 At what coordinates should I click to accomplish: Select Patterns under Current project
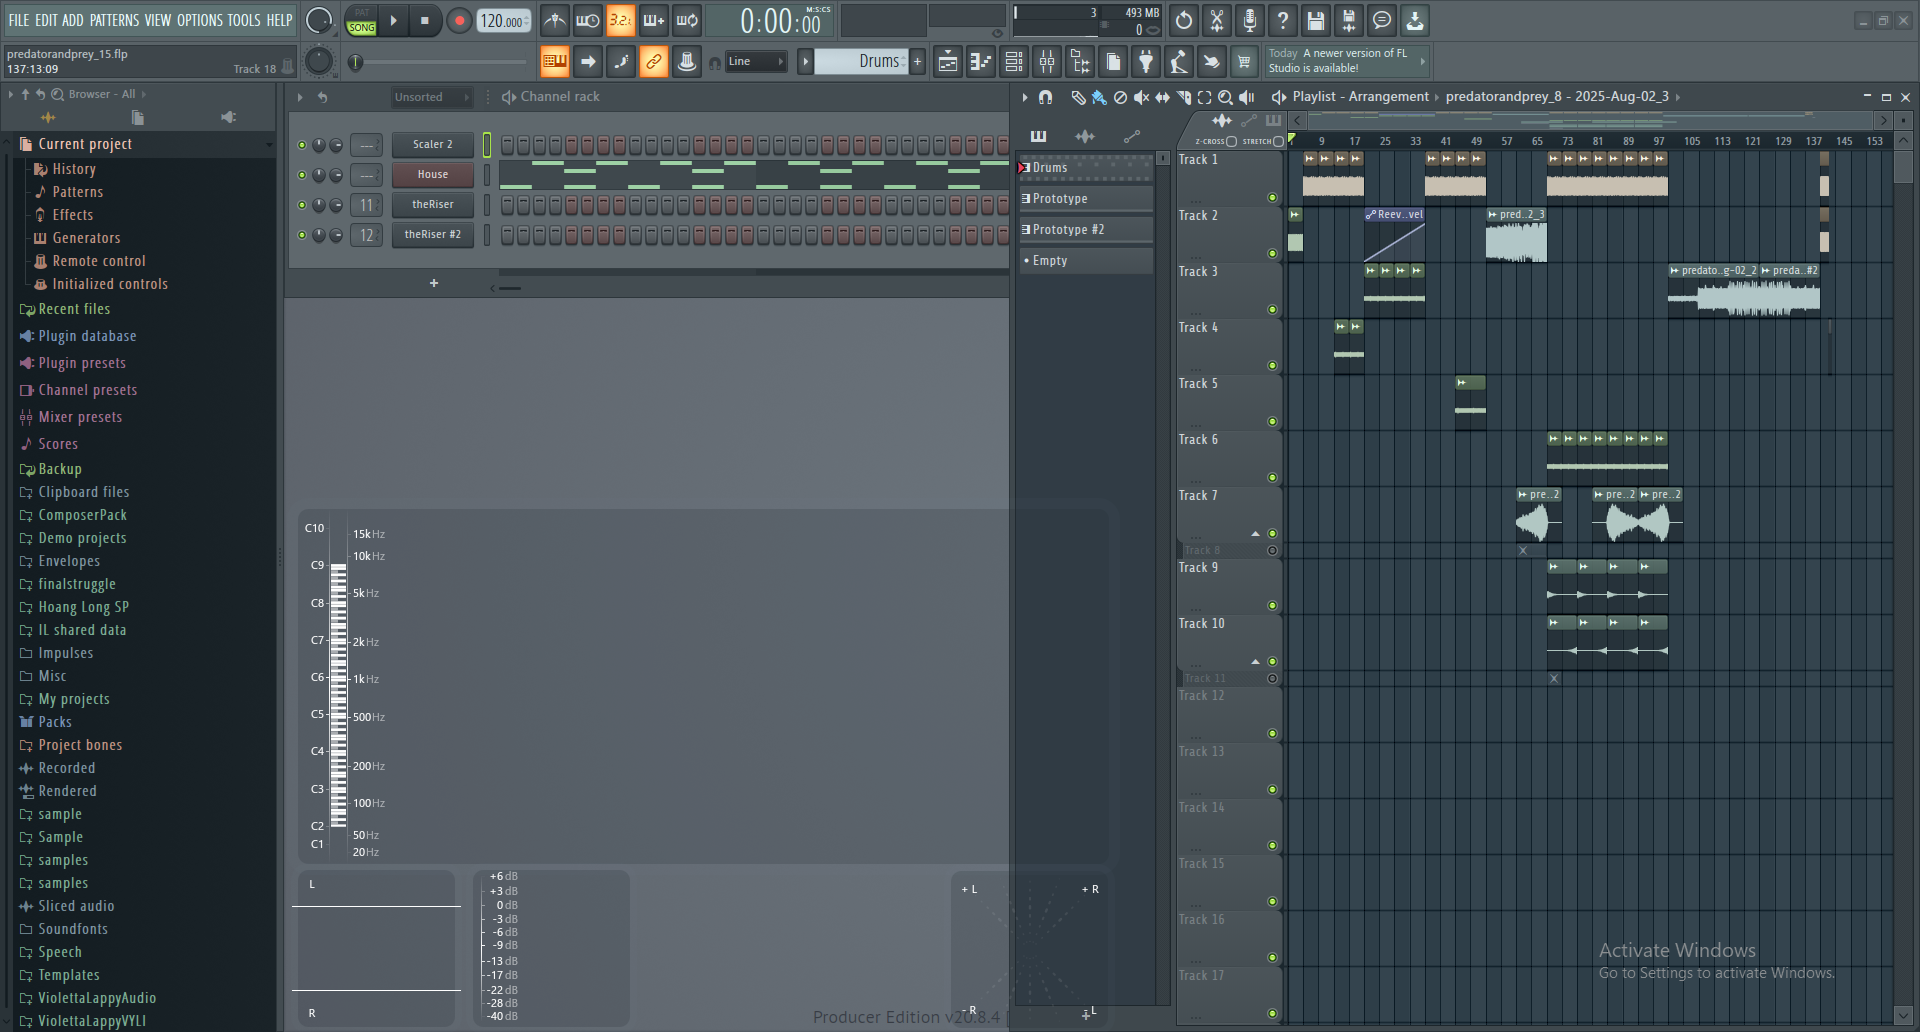pyautogui.click(x=78, y=192)
